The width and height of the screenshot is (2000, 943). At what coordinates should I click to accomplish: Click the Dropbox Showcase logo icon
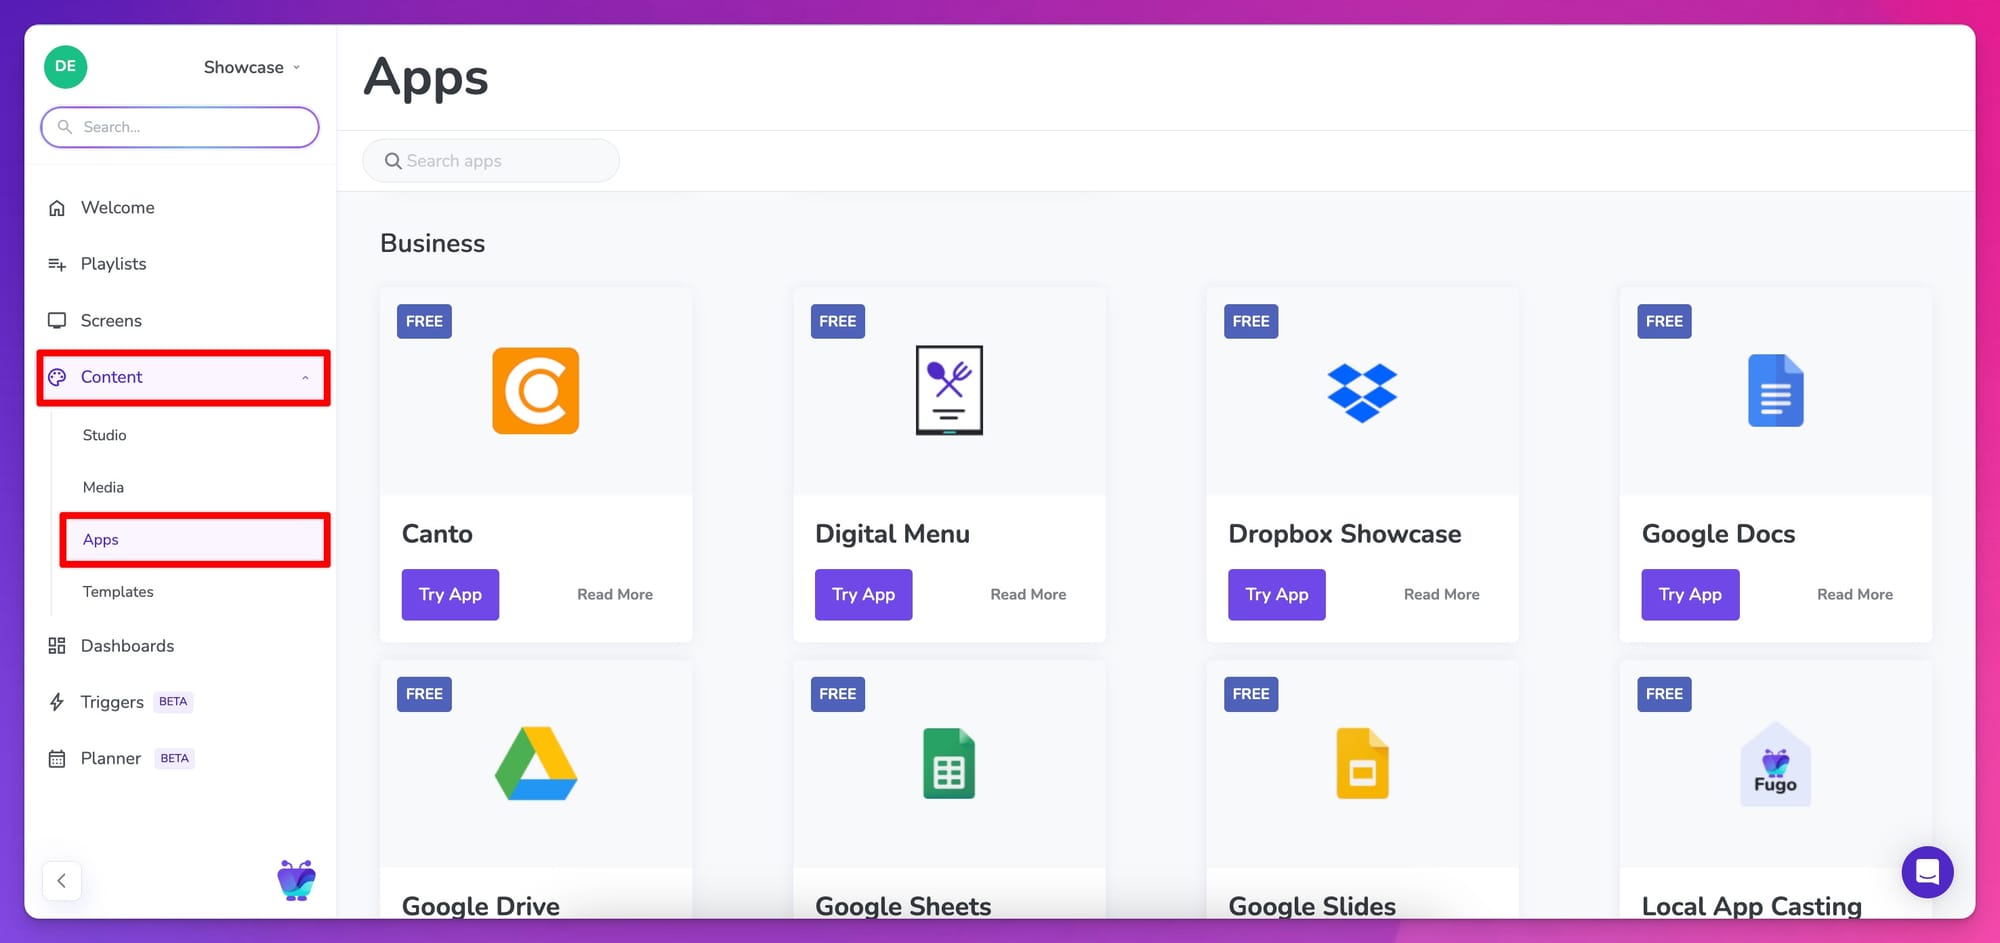pos(1362,392)
